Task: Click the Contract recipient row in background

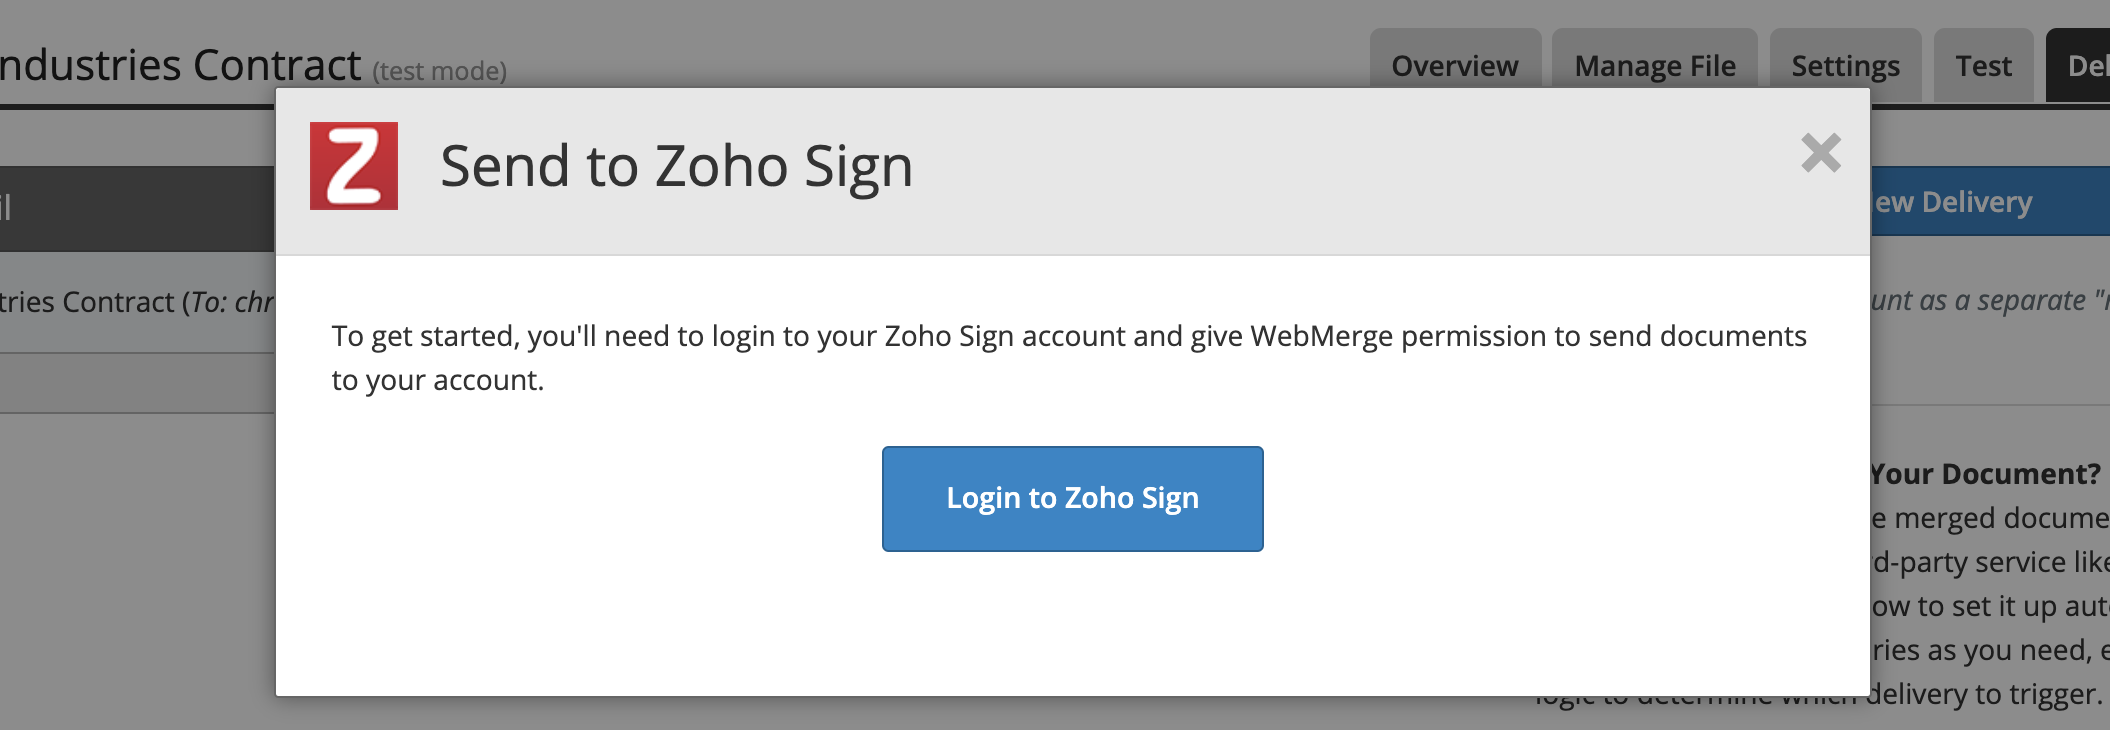Action: pyautogui.click(x=130, y=300)
